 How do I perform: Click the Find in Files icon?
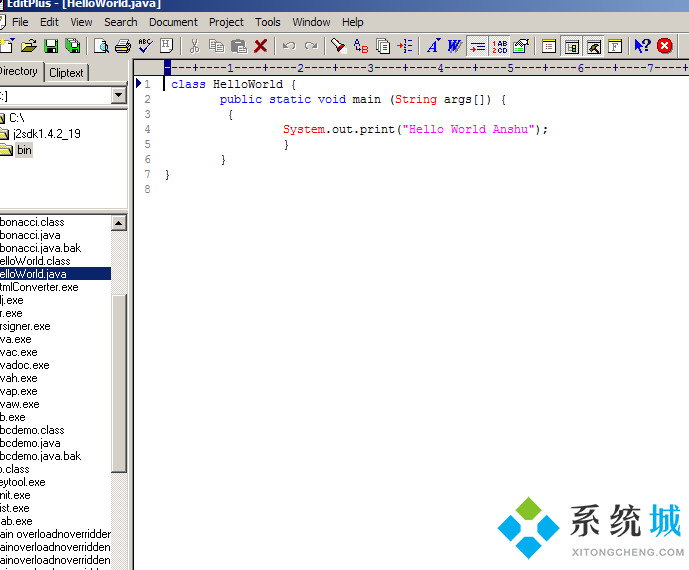click(x=383, y=46)
